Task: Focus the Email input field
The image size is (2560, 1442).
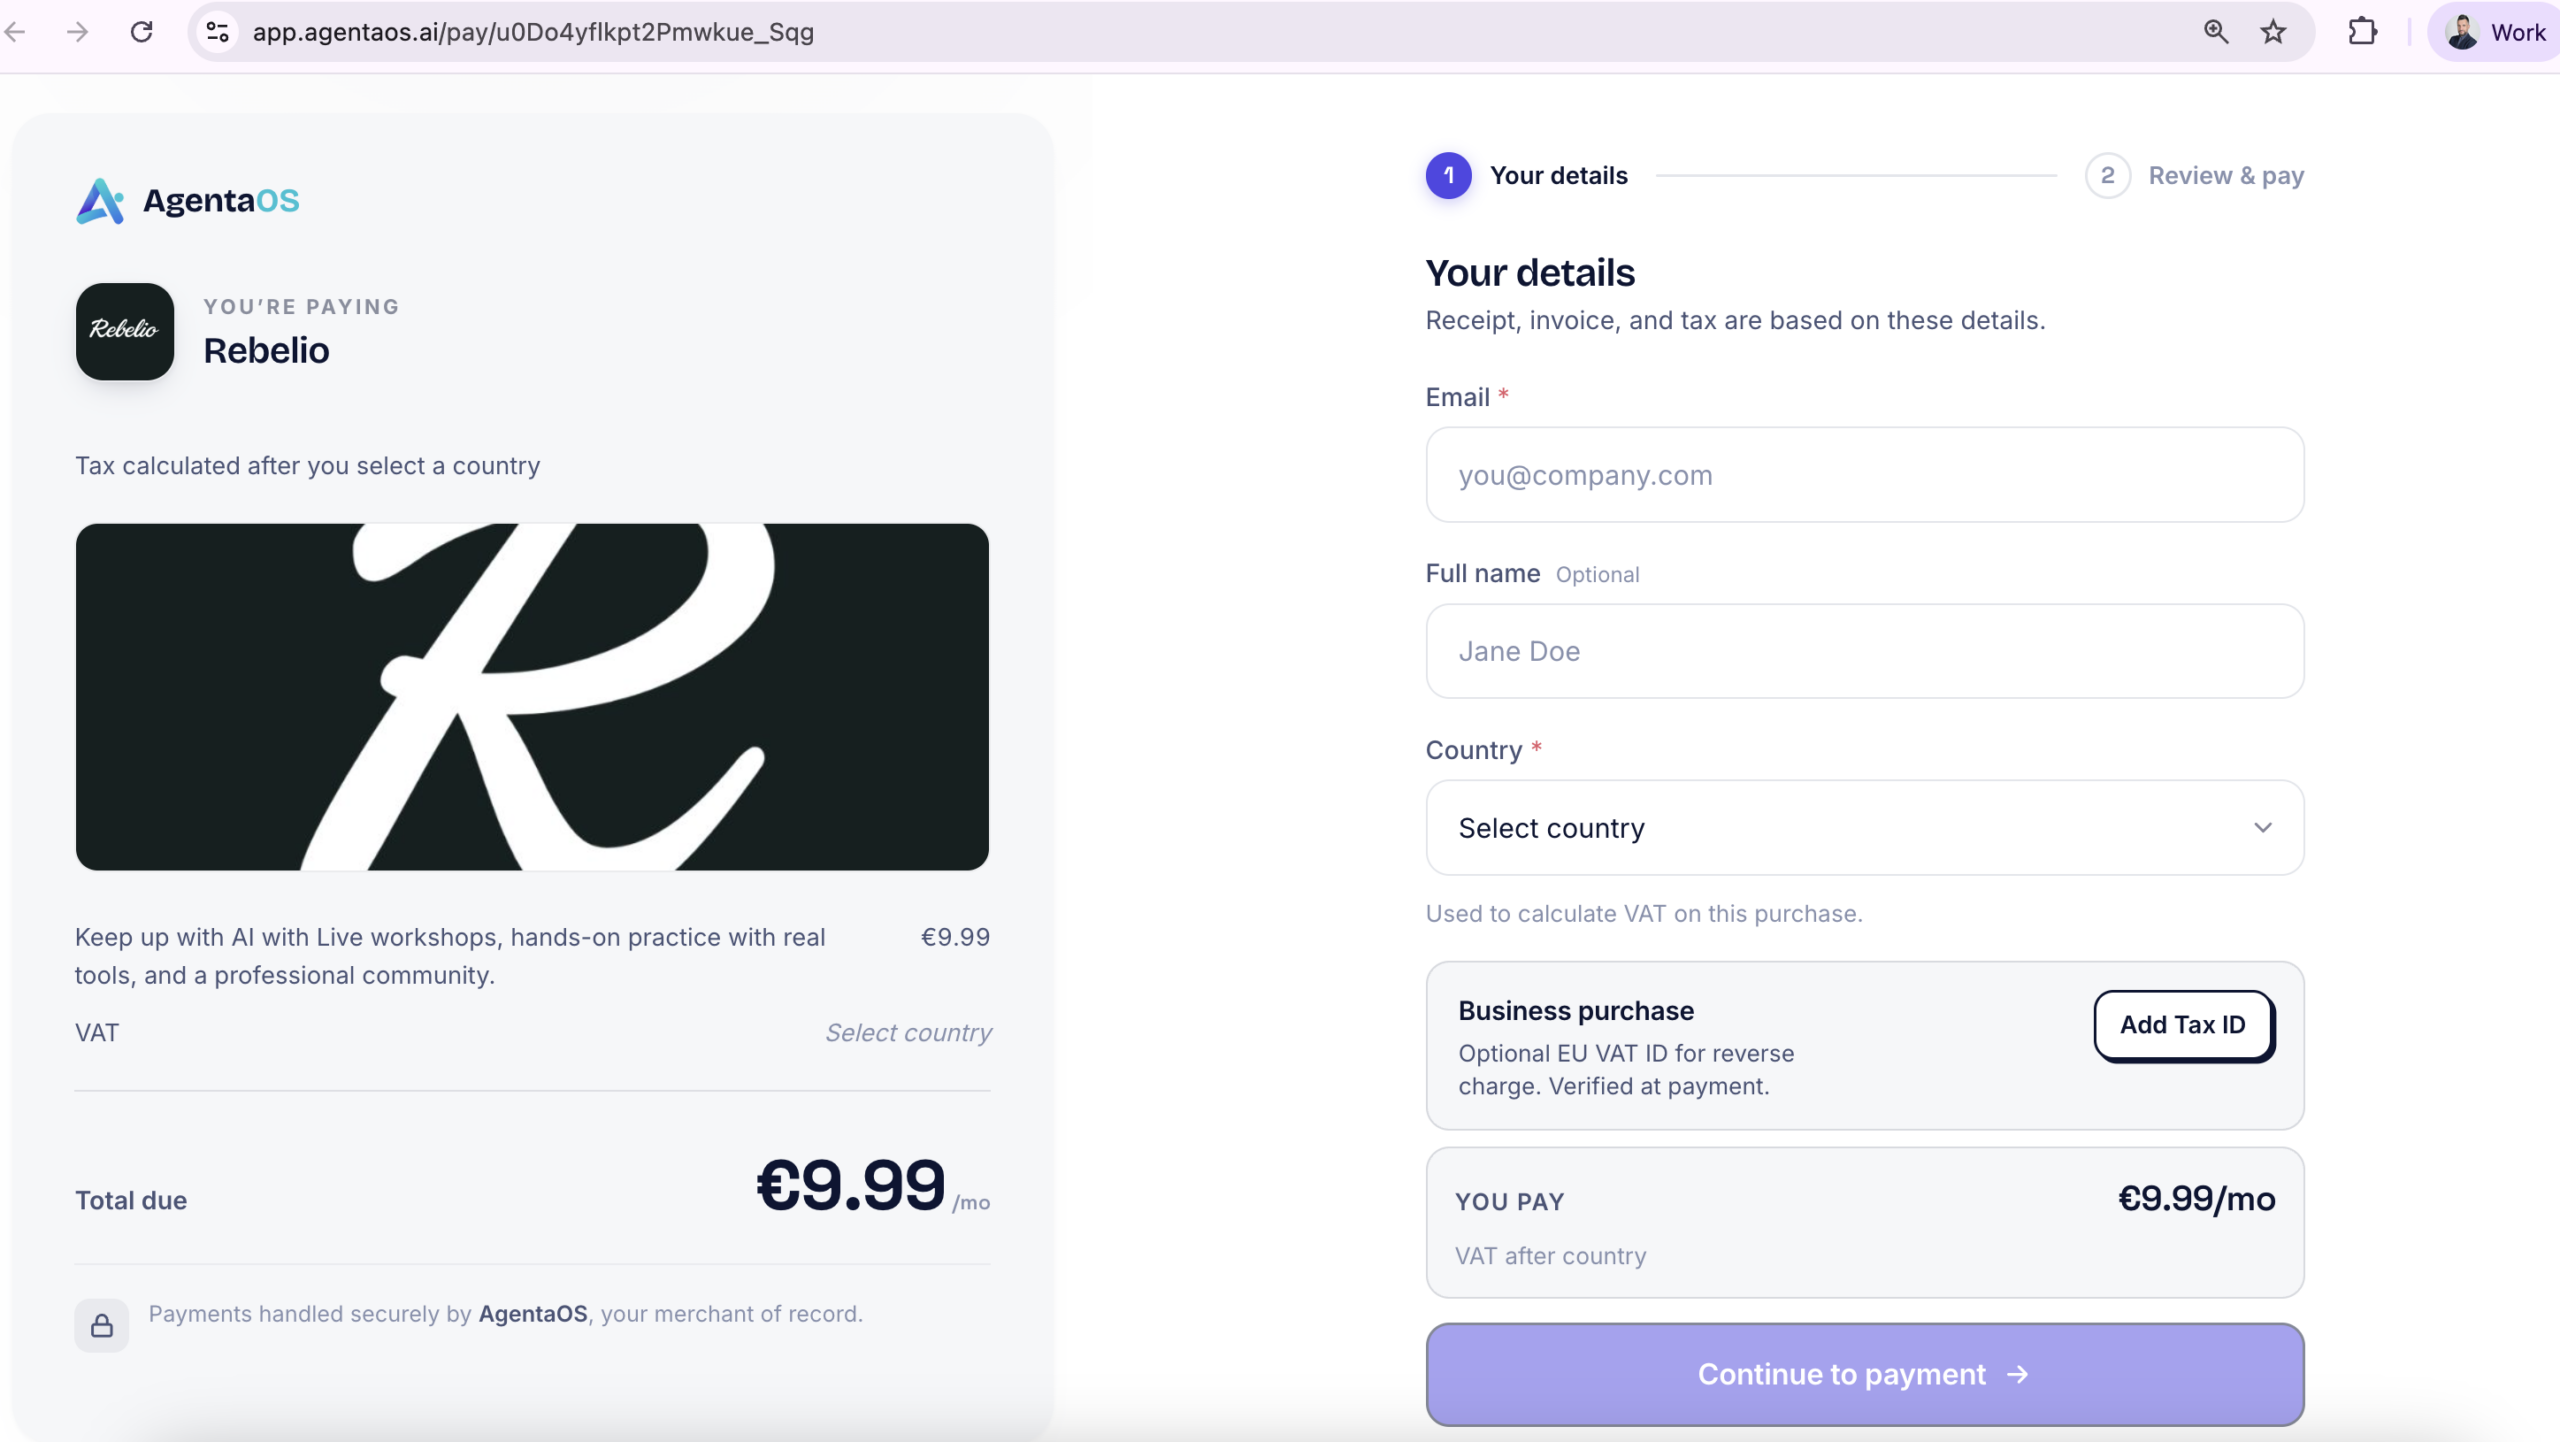Action: point(1865,475)
